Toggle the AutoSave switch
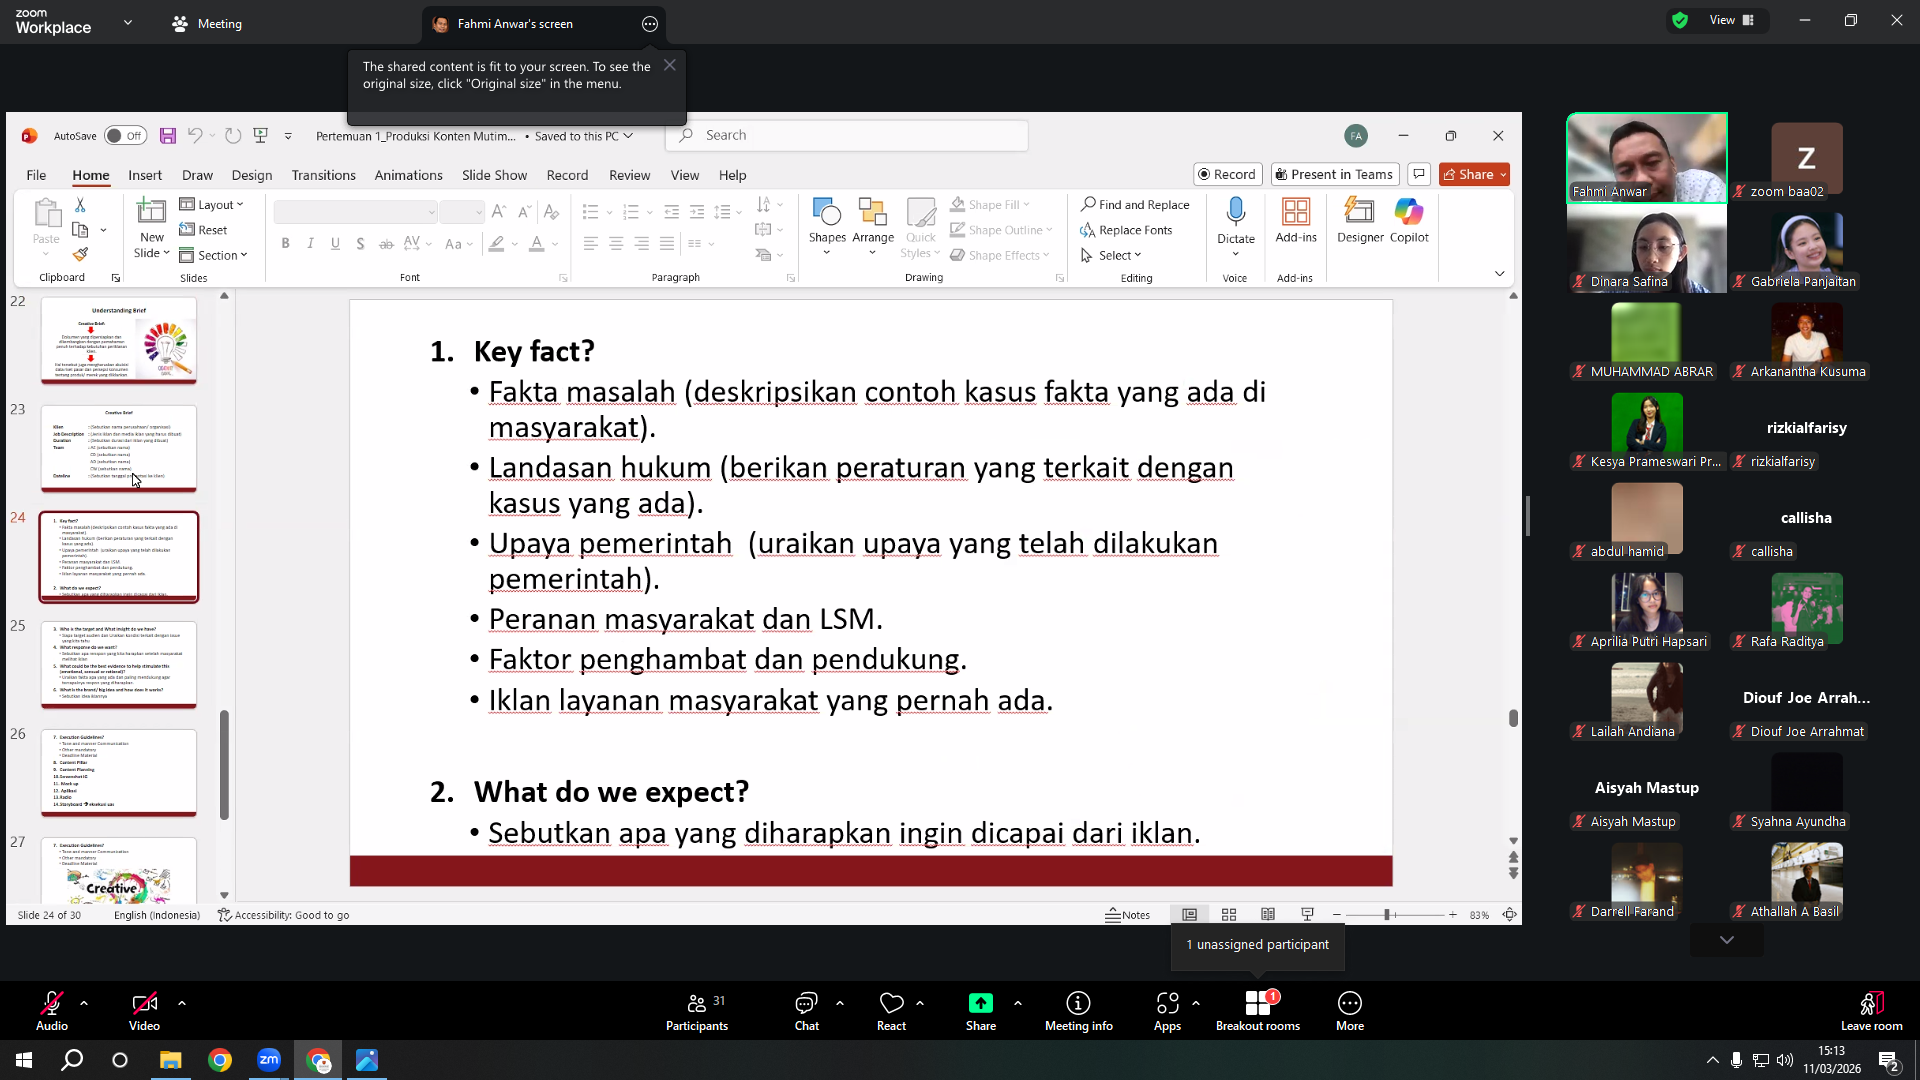Viewport: 1920px width, 1080px height. (x=125, y=136)
